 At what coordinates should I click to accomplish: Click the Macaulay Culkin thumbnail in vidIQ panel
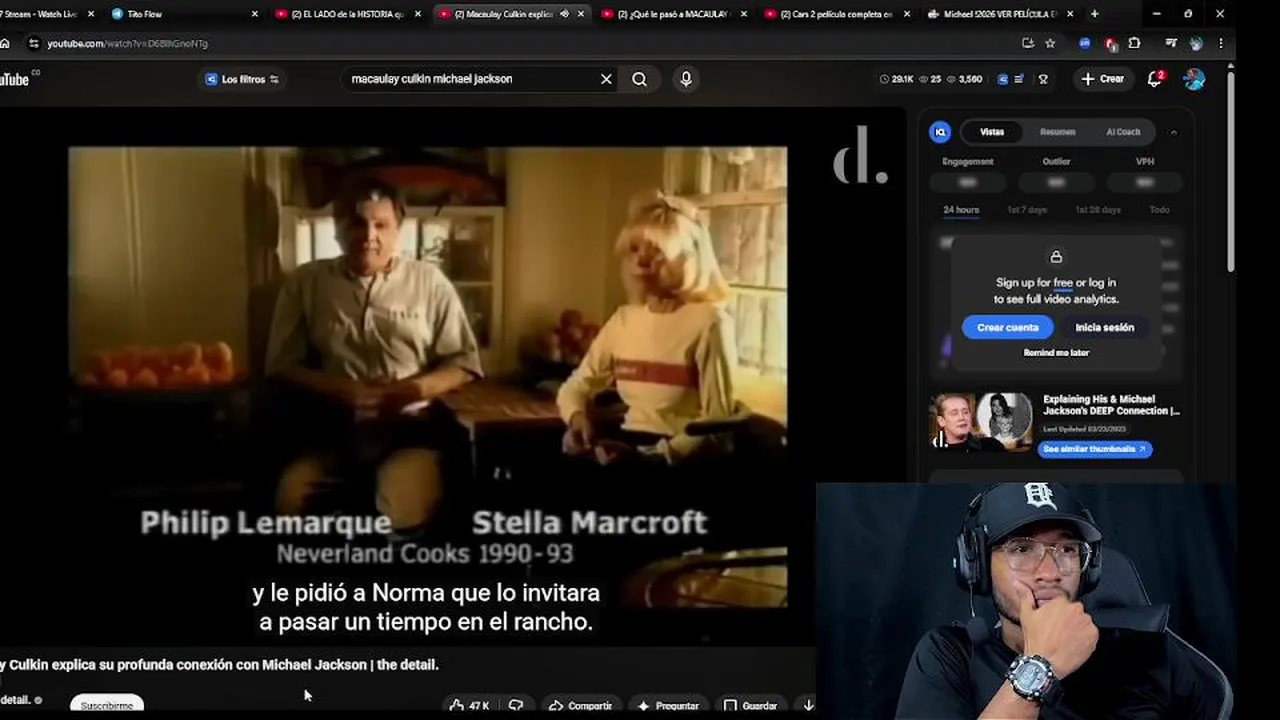981,421
